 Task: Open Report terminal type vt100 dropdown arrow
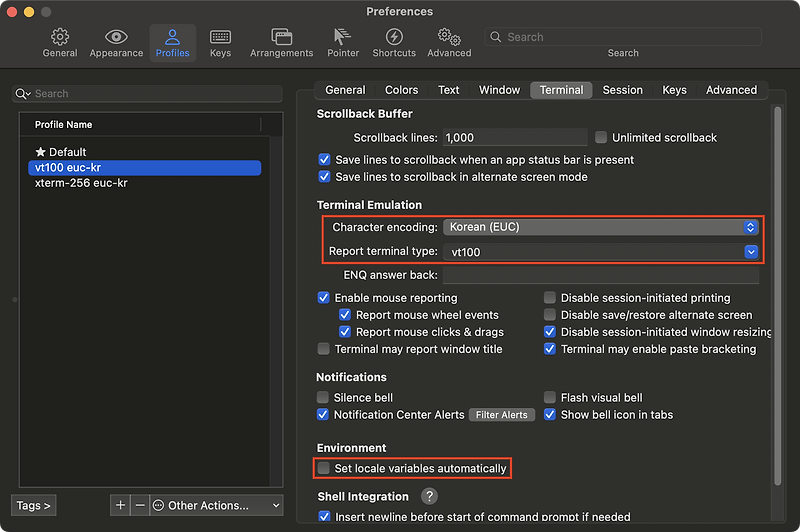751,251
